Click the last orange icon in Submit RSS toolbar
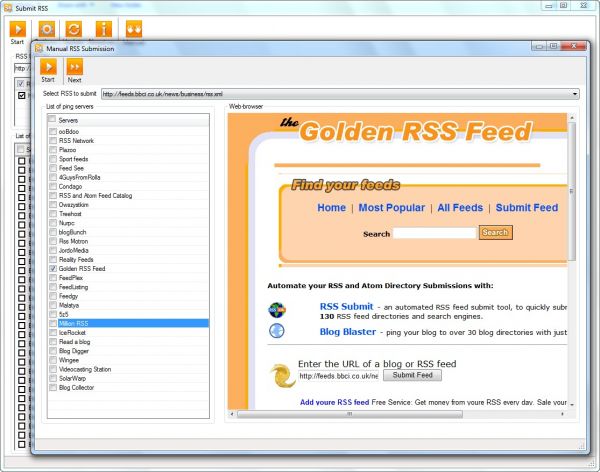 [134, 29]
